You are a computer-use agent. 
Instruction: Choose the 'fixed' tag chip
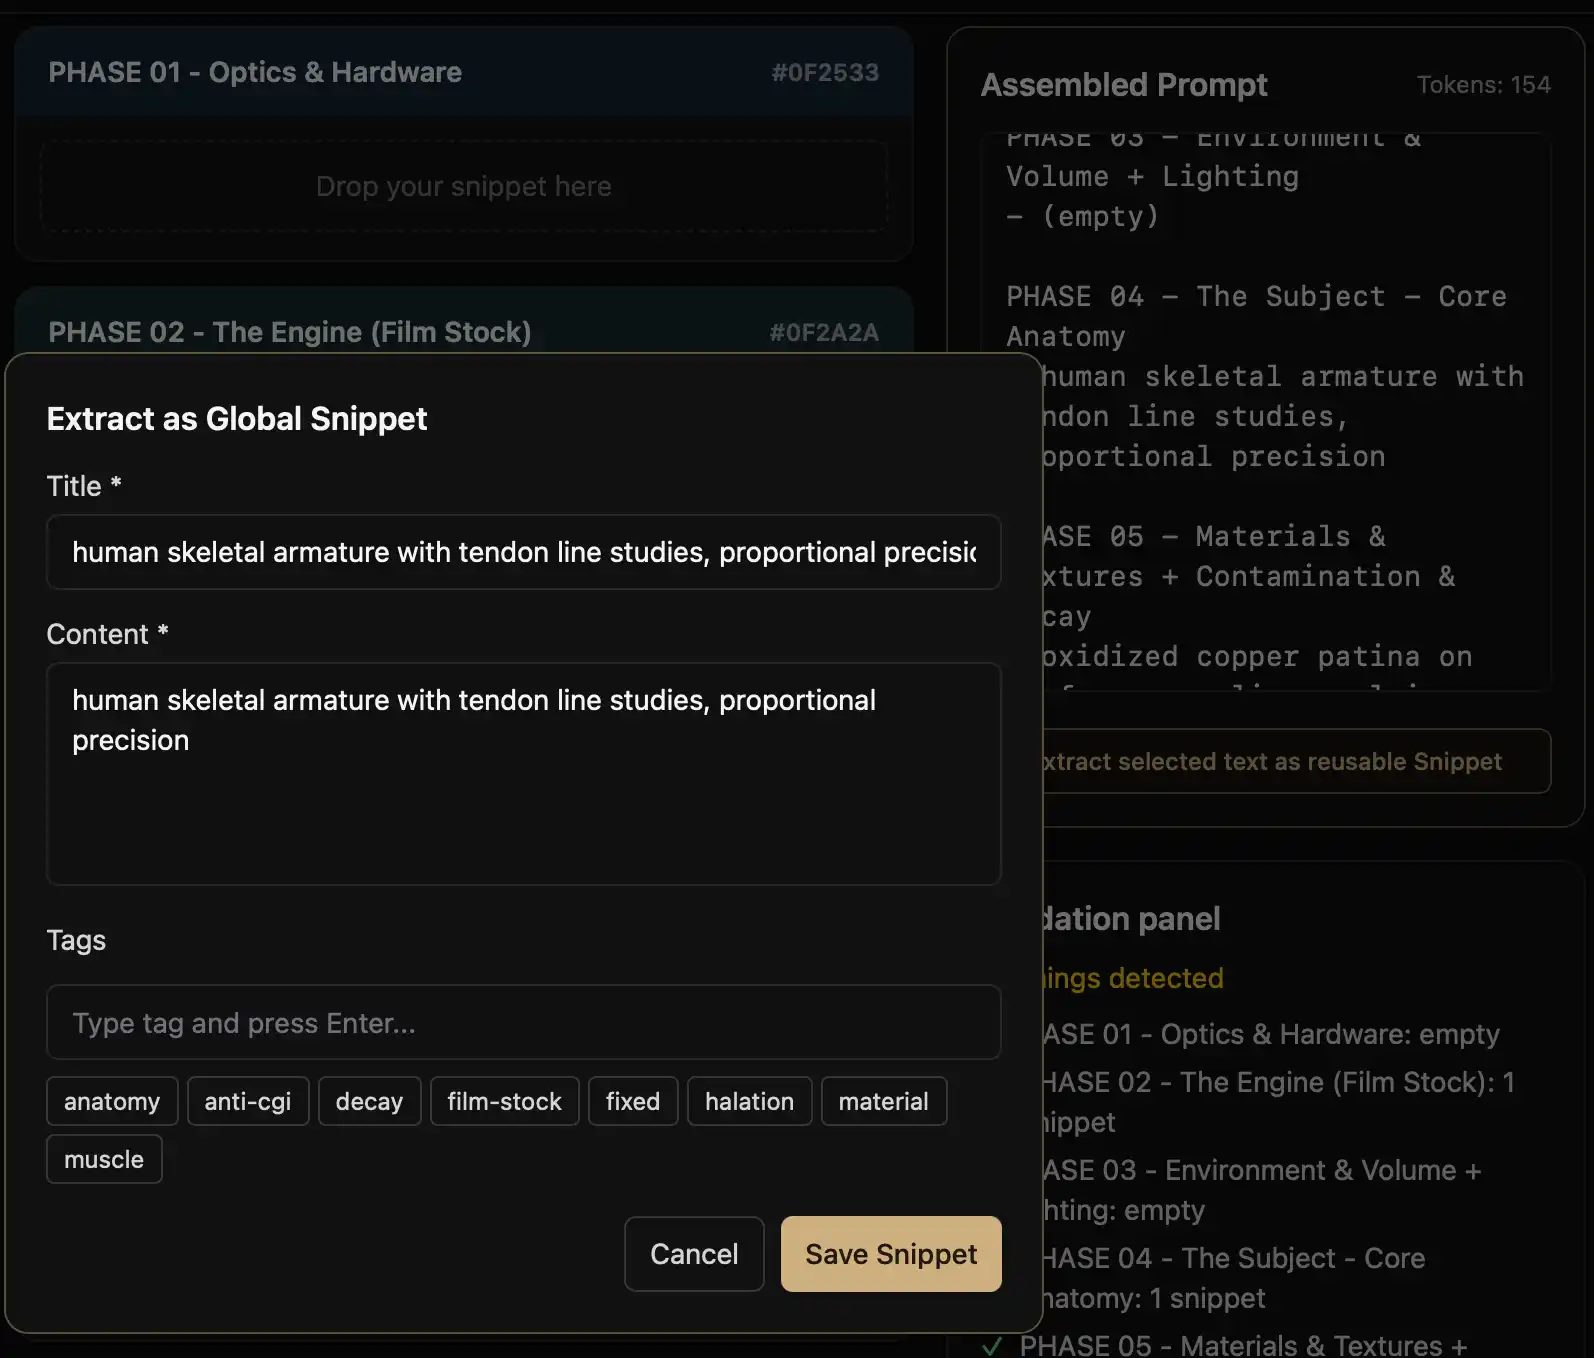[x=633, y=1101]
